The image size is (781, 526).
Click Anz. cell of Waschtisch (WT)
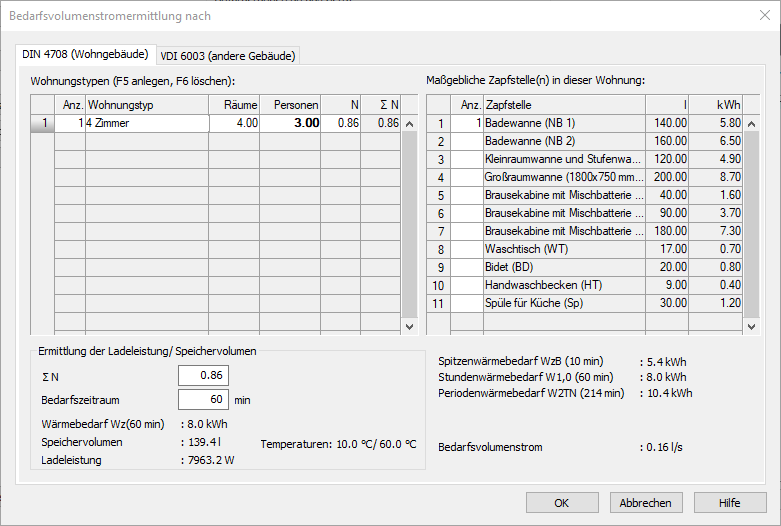pyautogui.click(x=467, y=249)
